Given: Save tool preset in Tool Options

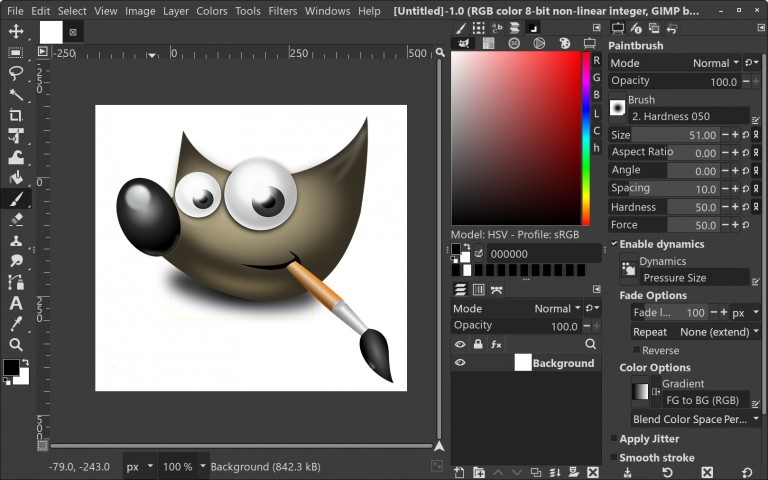Looking at the screenshot, I should tap(627, 473).
